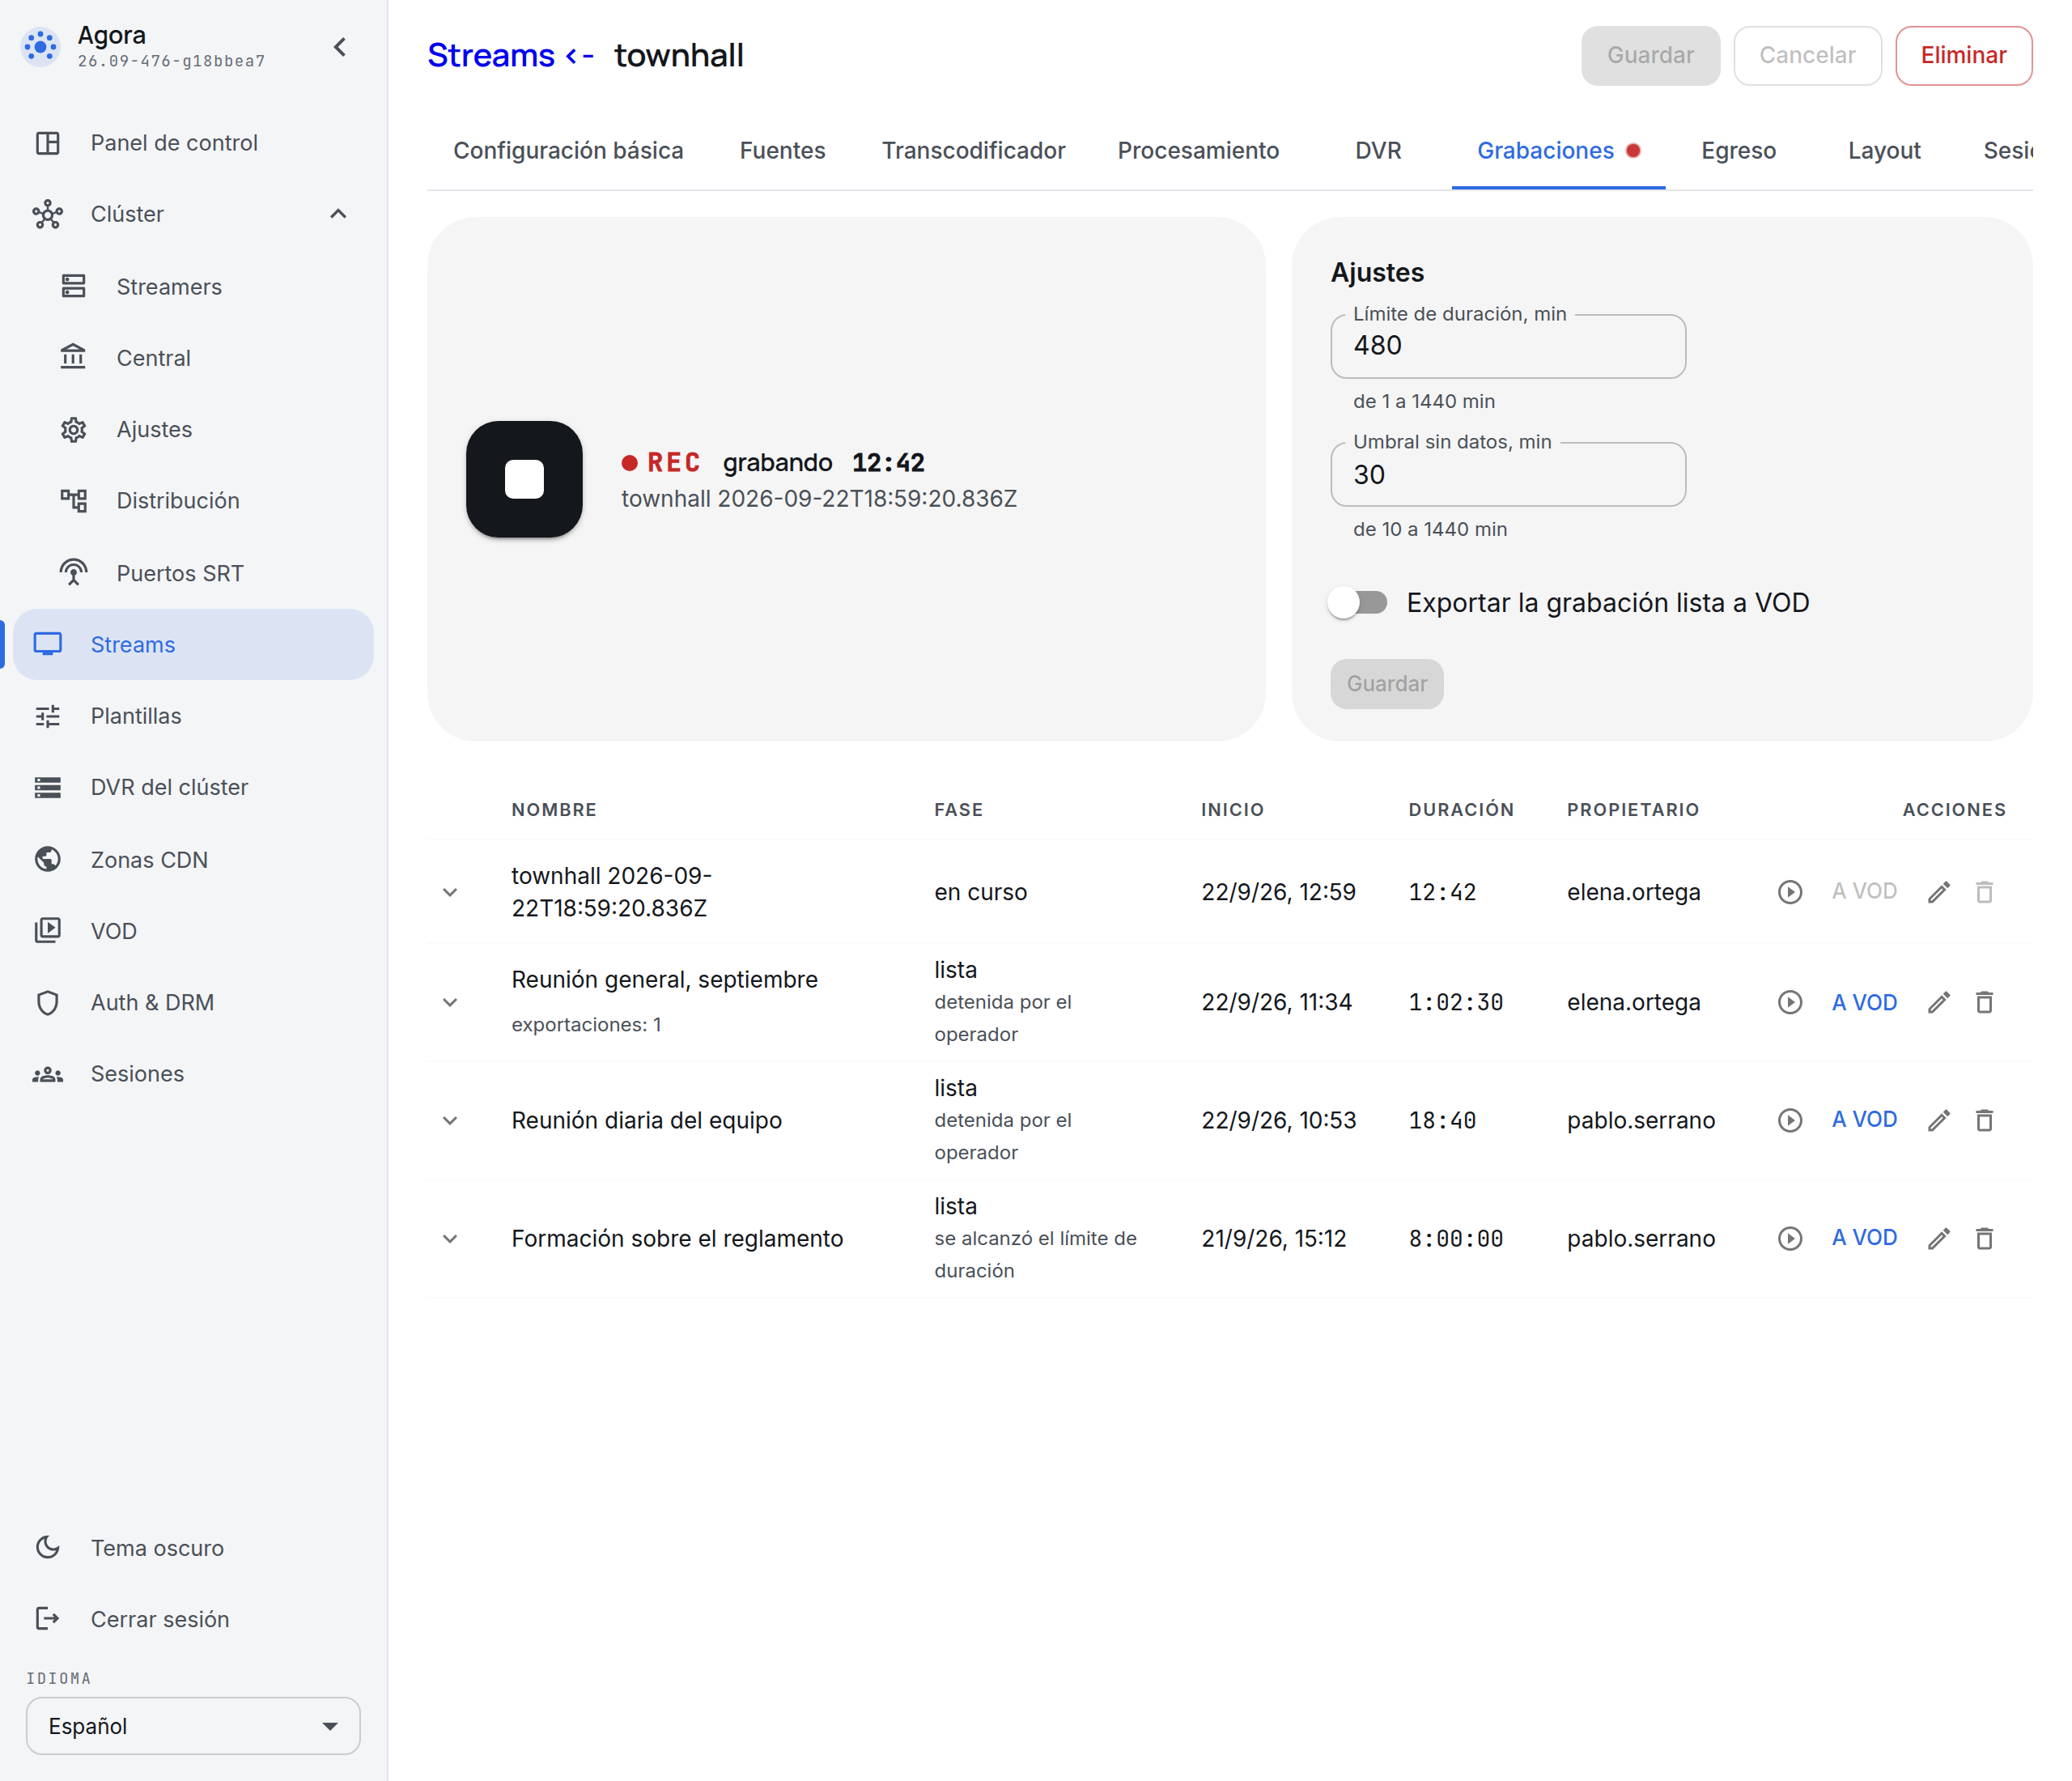Open Zonas CDN page
The image size is (2072, 1781).
pos(194,860)
